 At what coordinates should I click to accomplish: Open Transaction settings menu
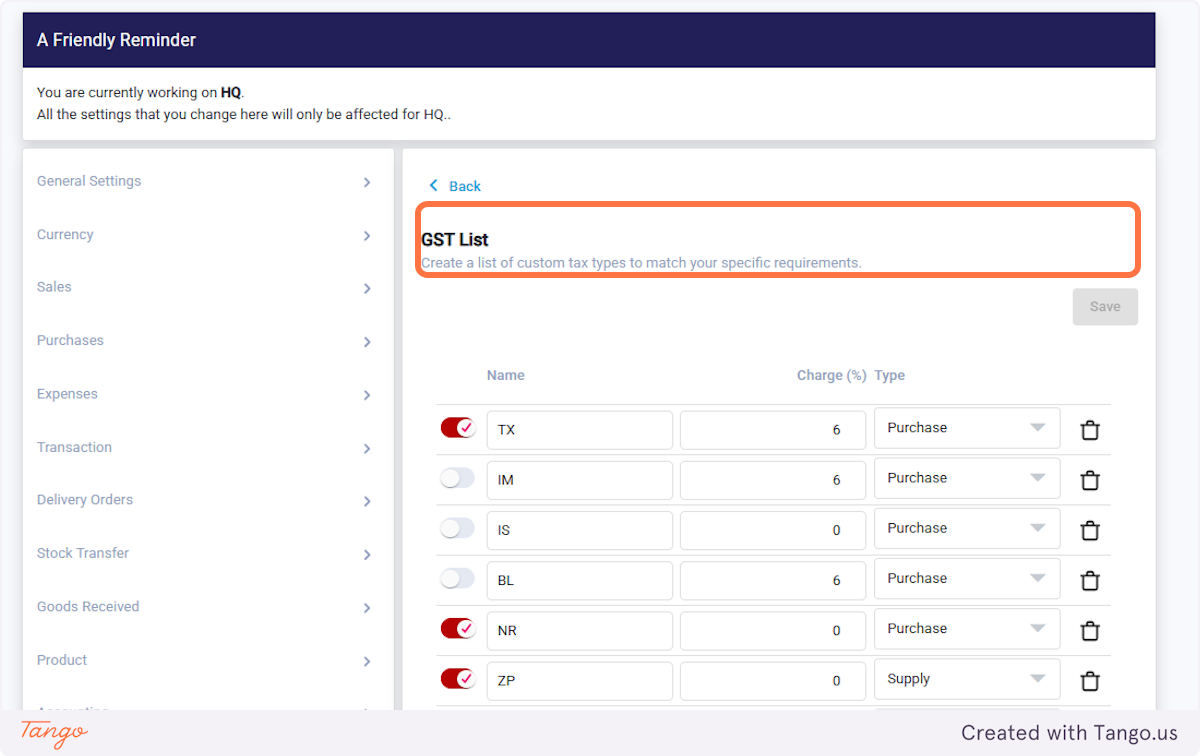click(x=205, y=447)
